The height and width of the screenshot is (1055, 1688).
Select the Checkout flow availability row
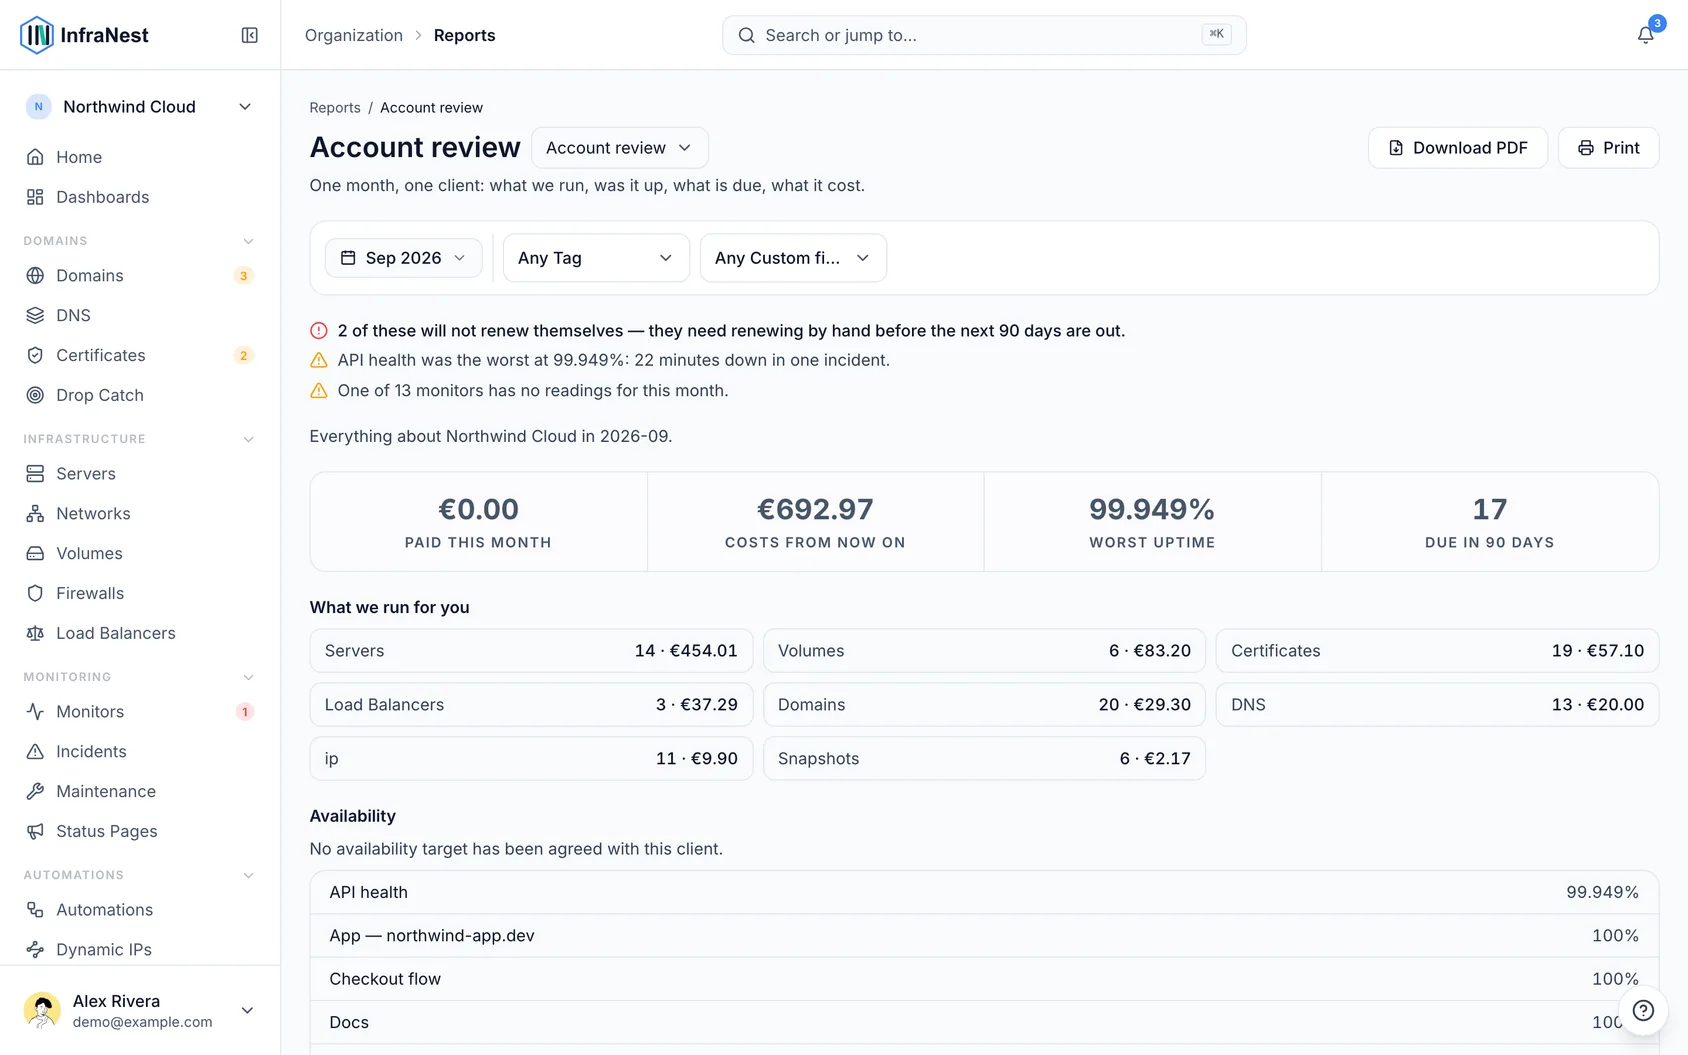[x=984, y=979]
